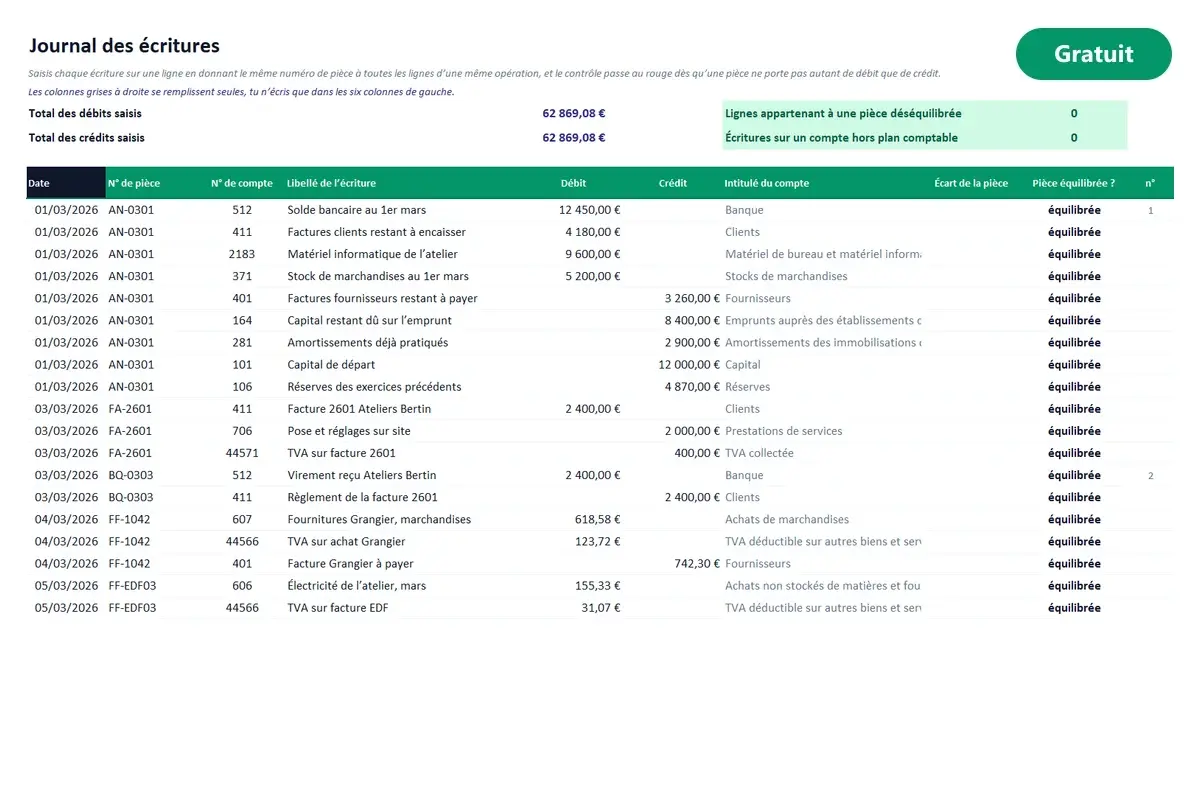Select account number 101 cell
The image size is (1200, 800).
tap(242, 364)
